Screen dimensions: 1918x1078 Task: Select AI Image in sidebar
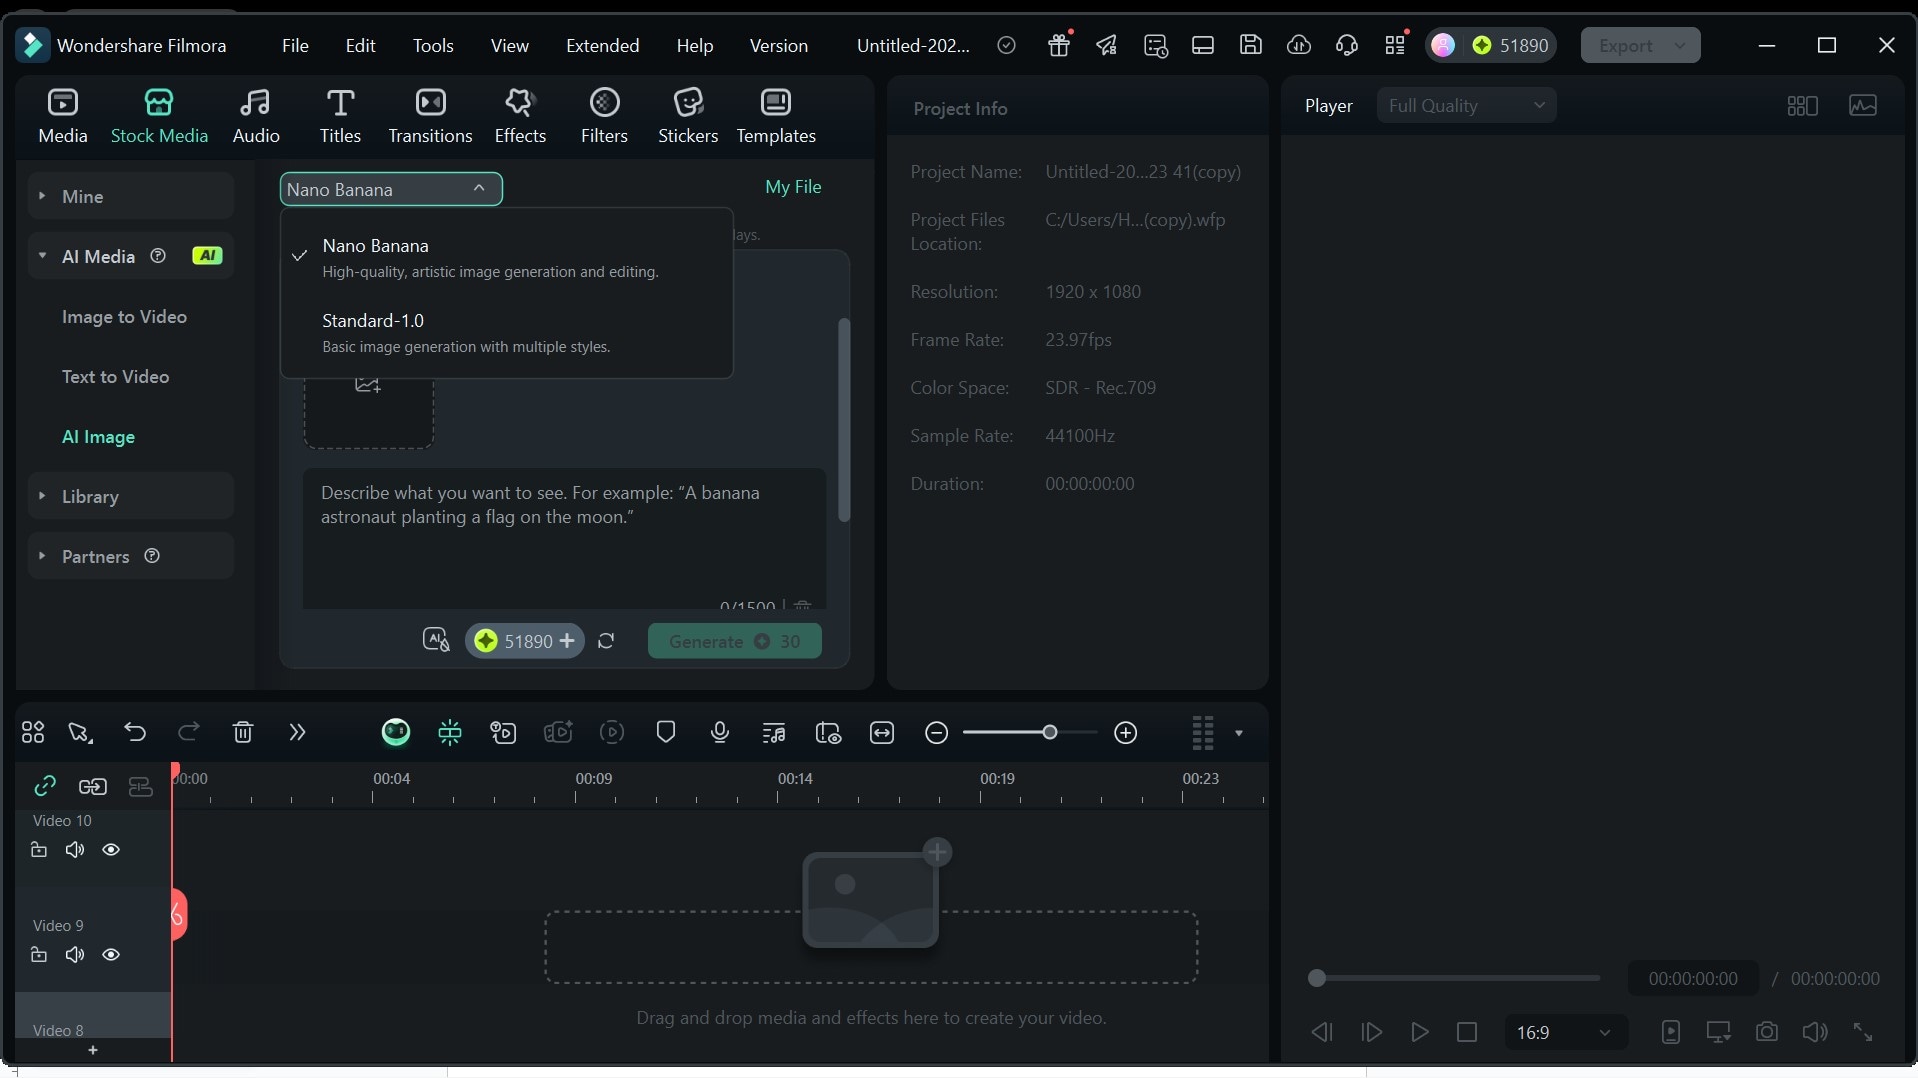[x=98, y=436]
